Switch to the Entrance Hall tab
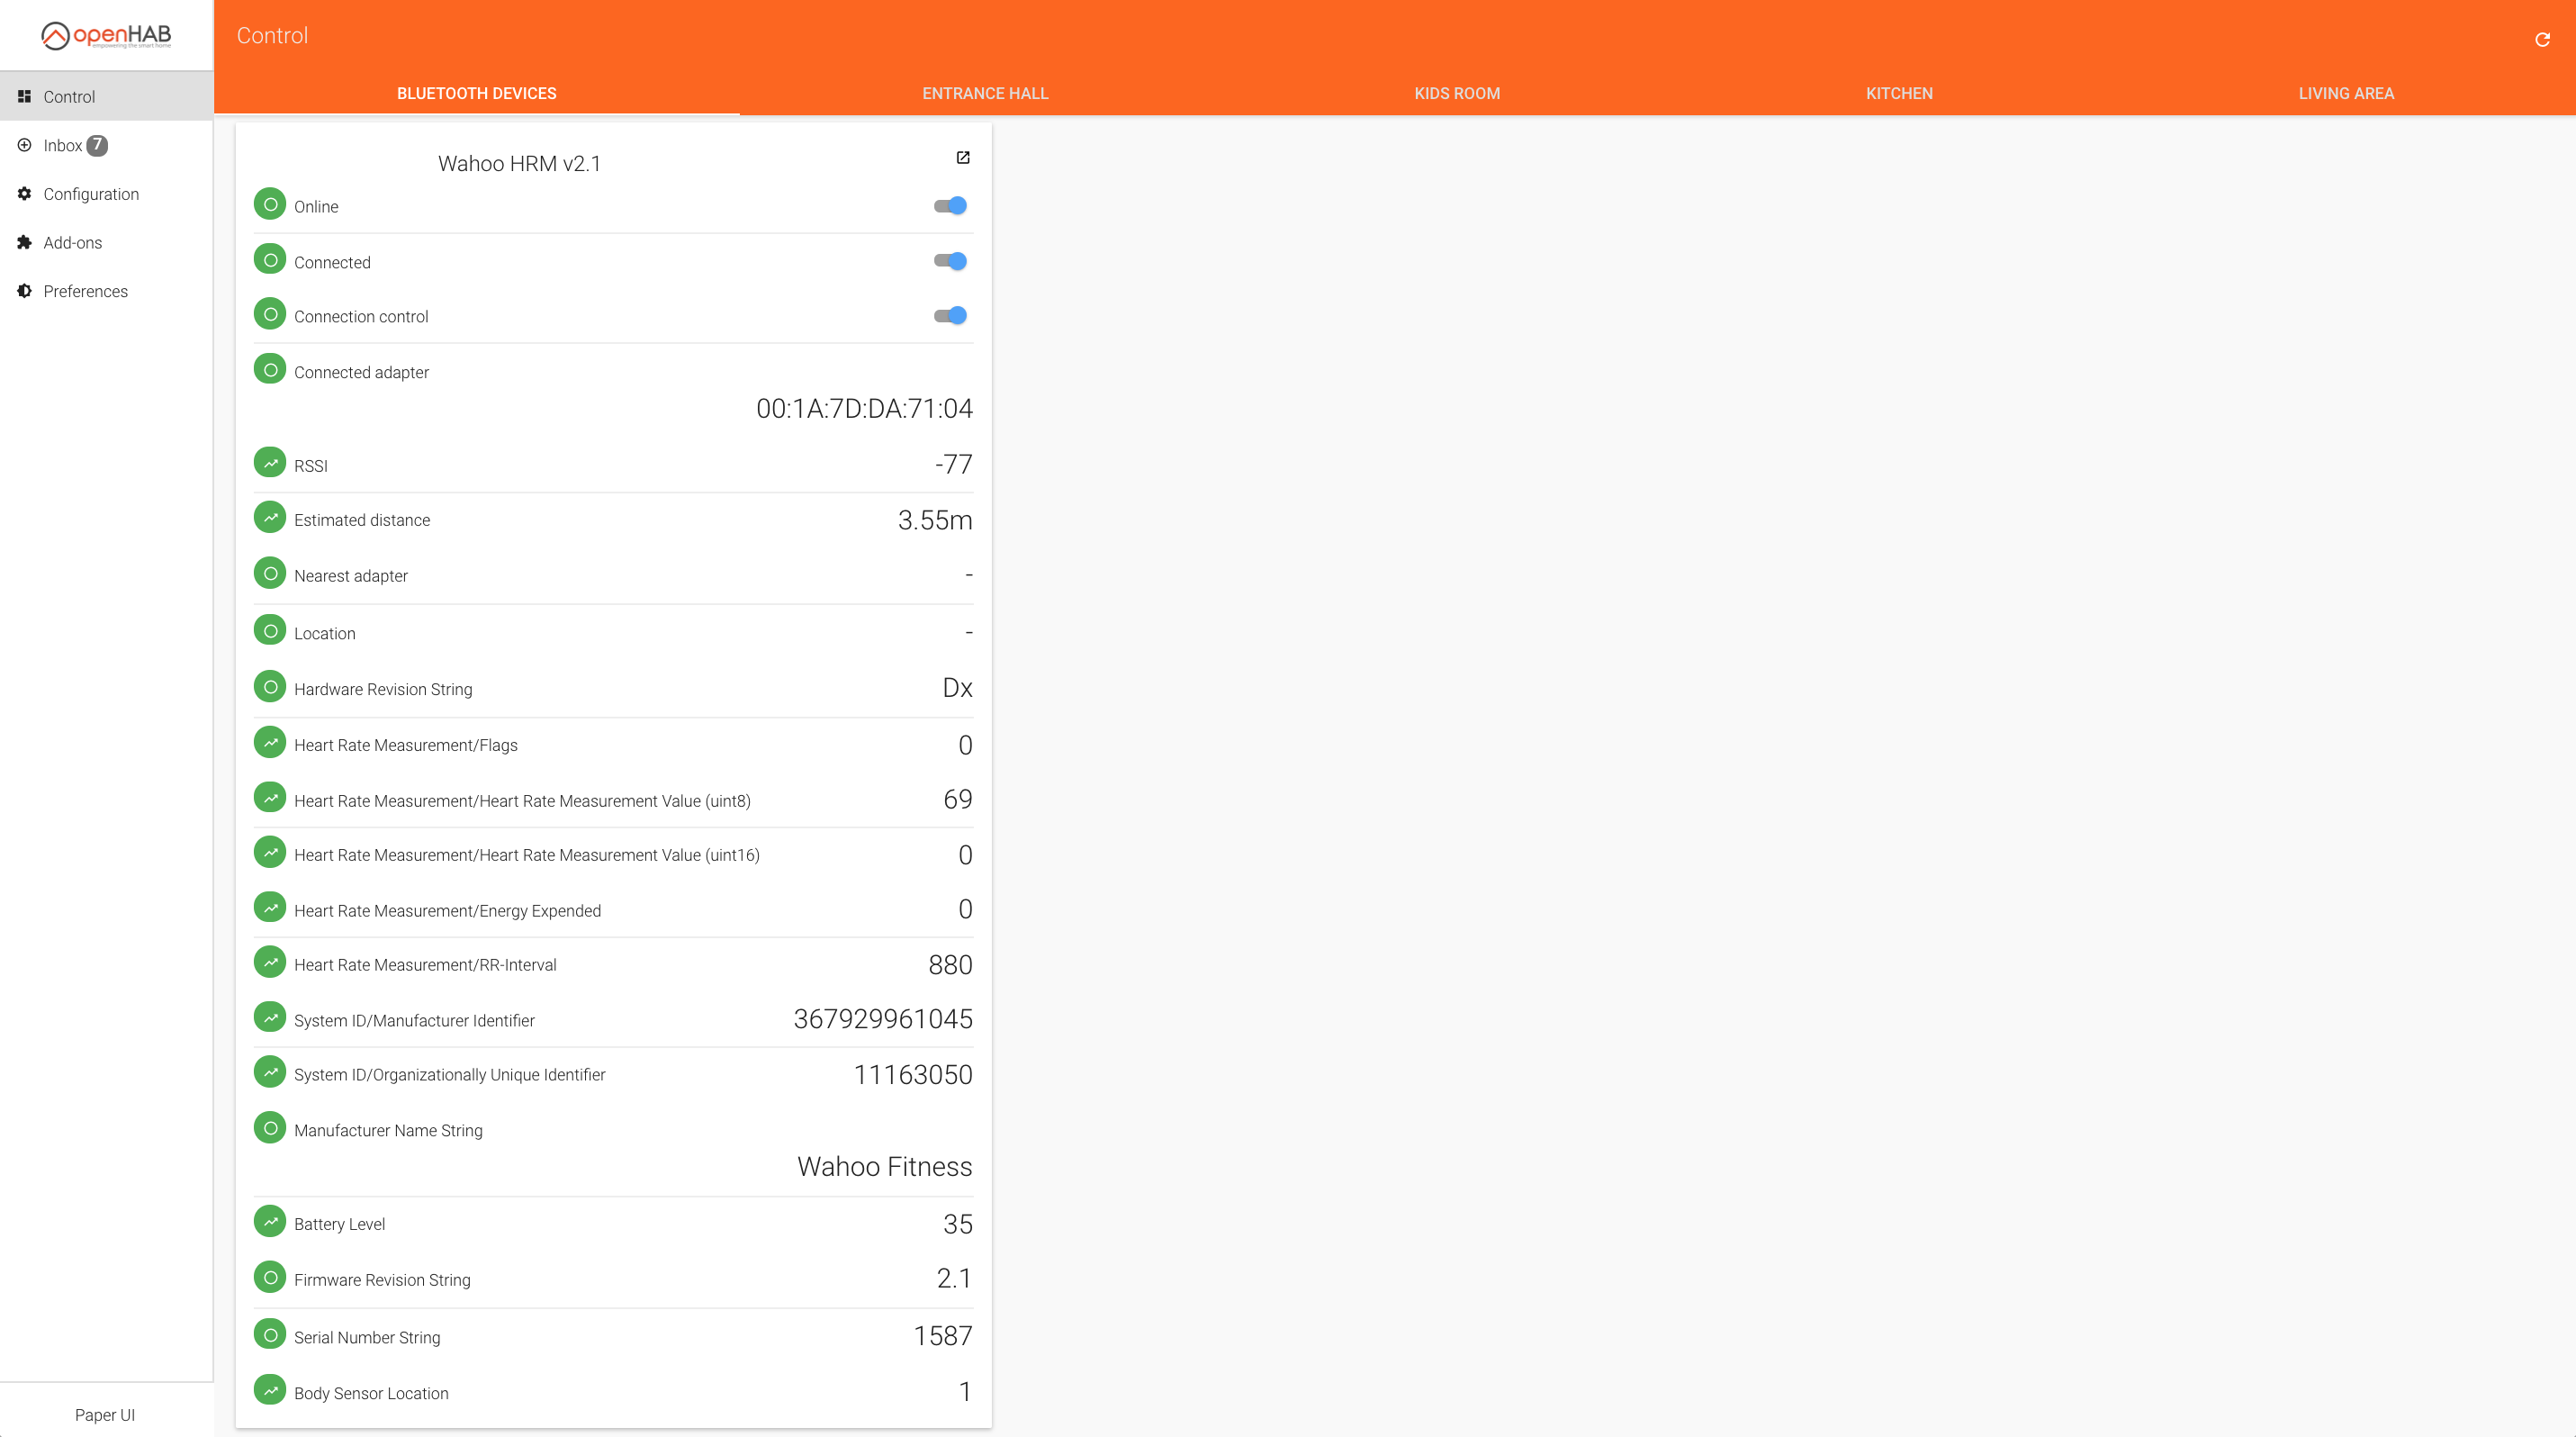2576x1437 pixels. [985, 93]
